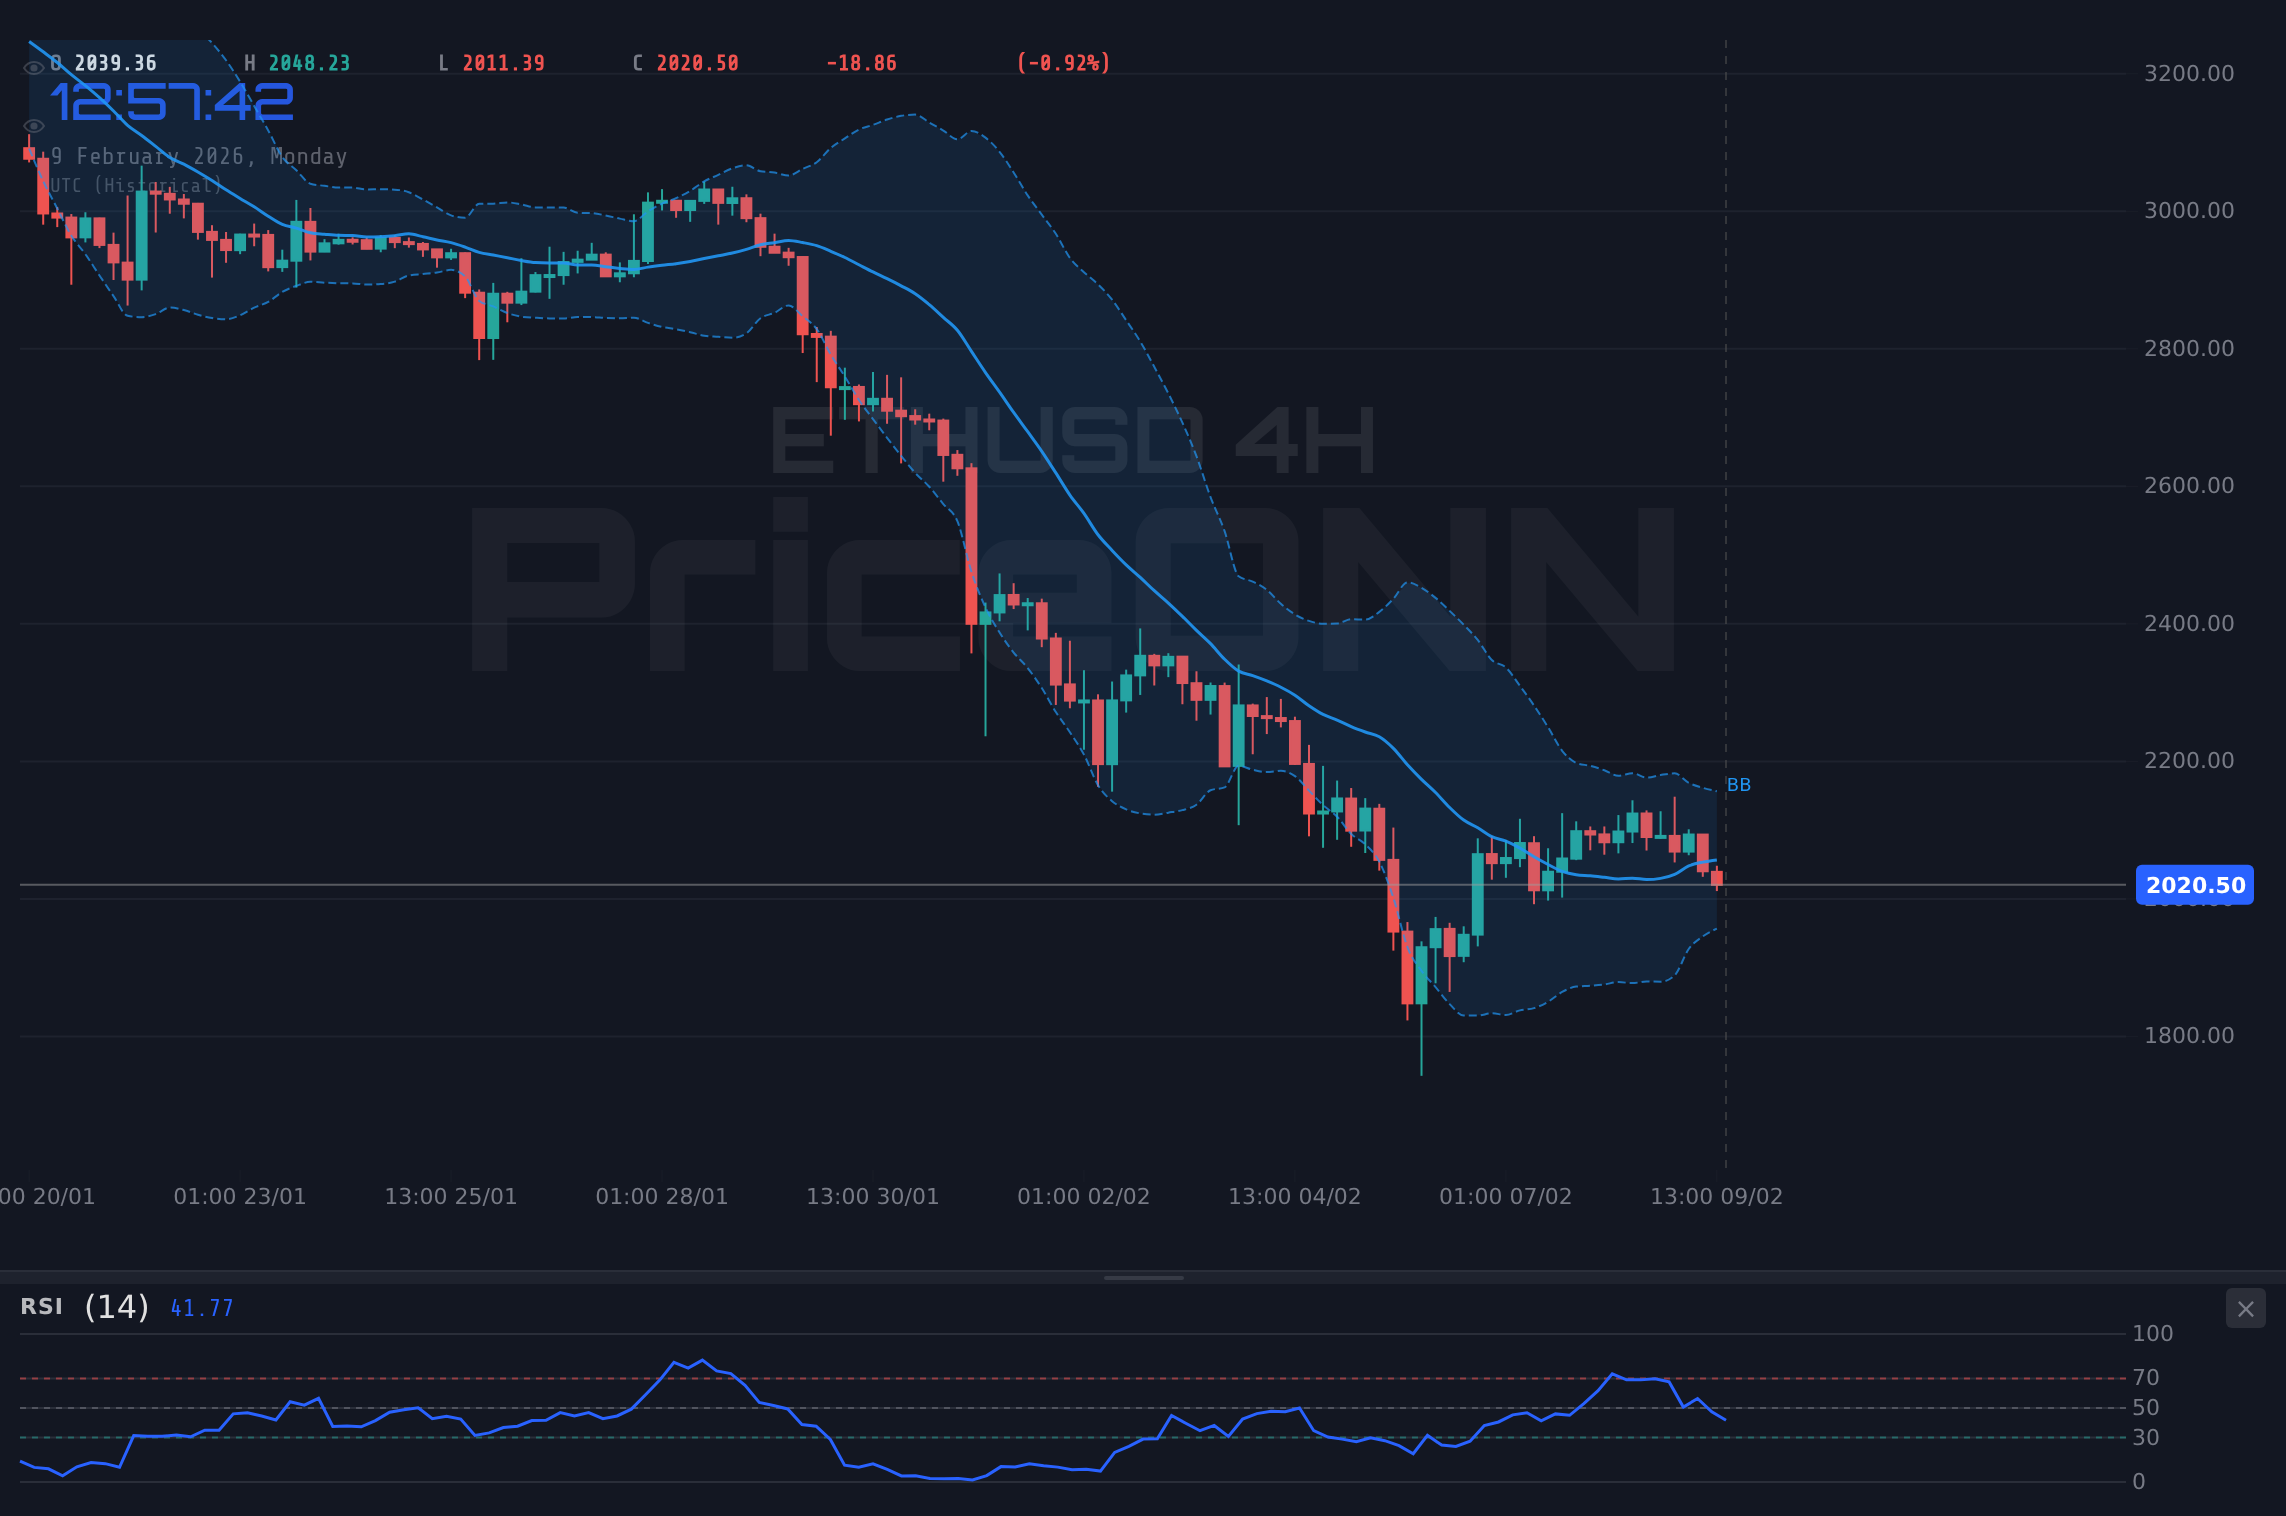Click the 1800.00 price axis label

[2189, 1035]
